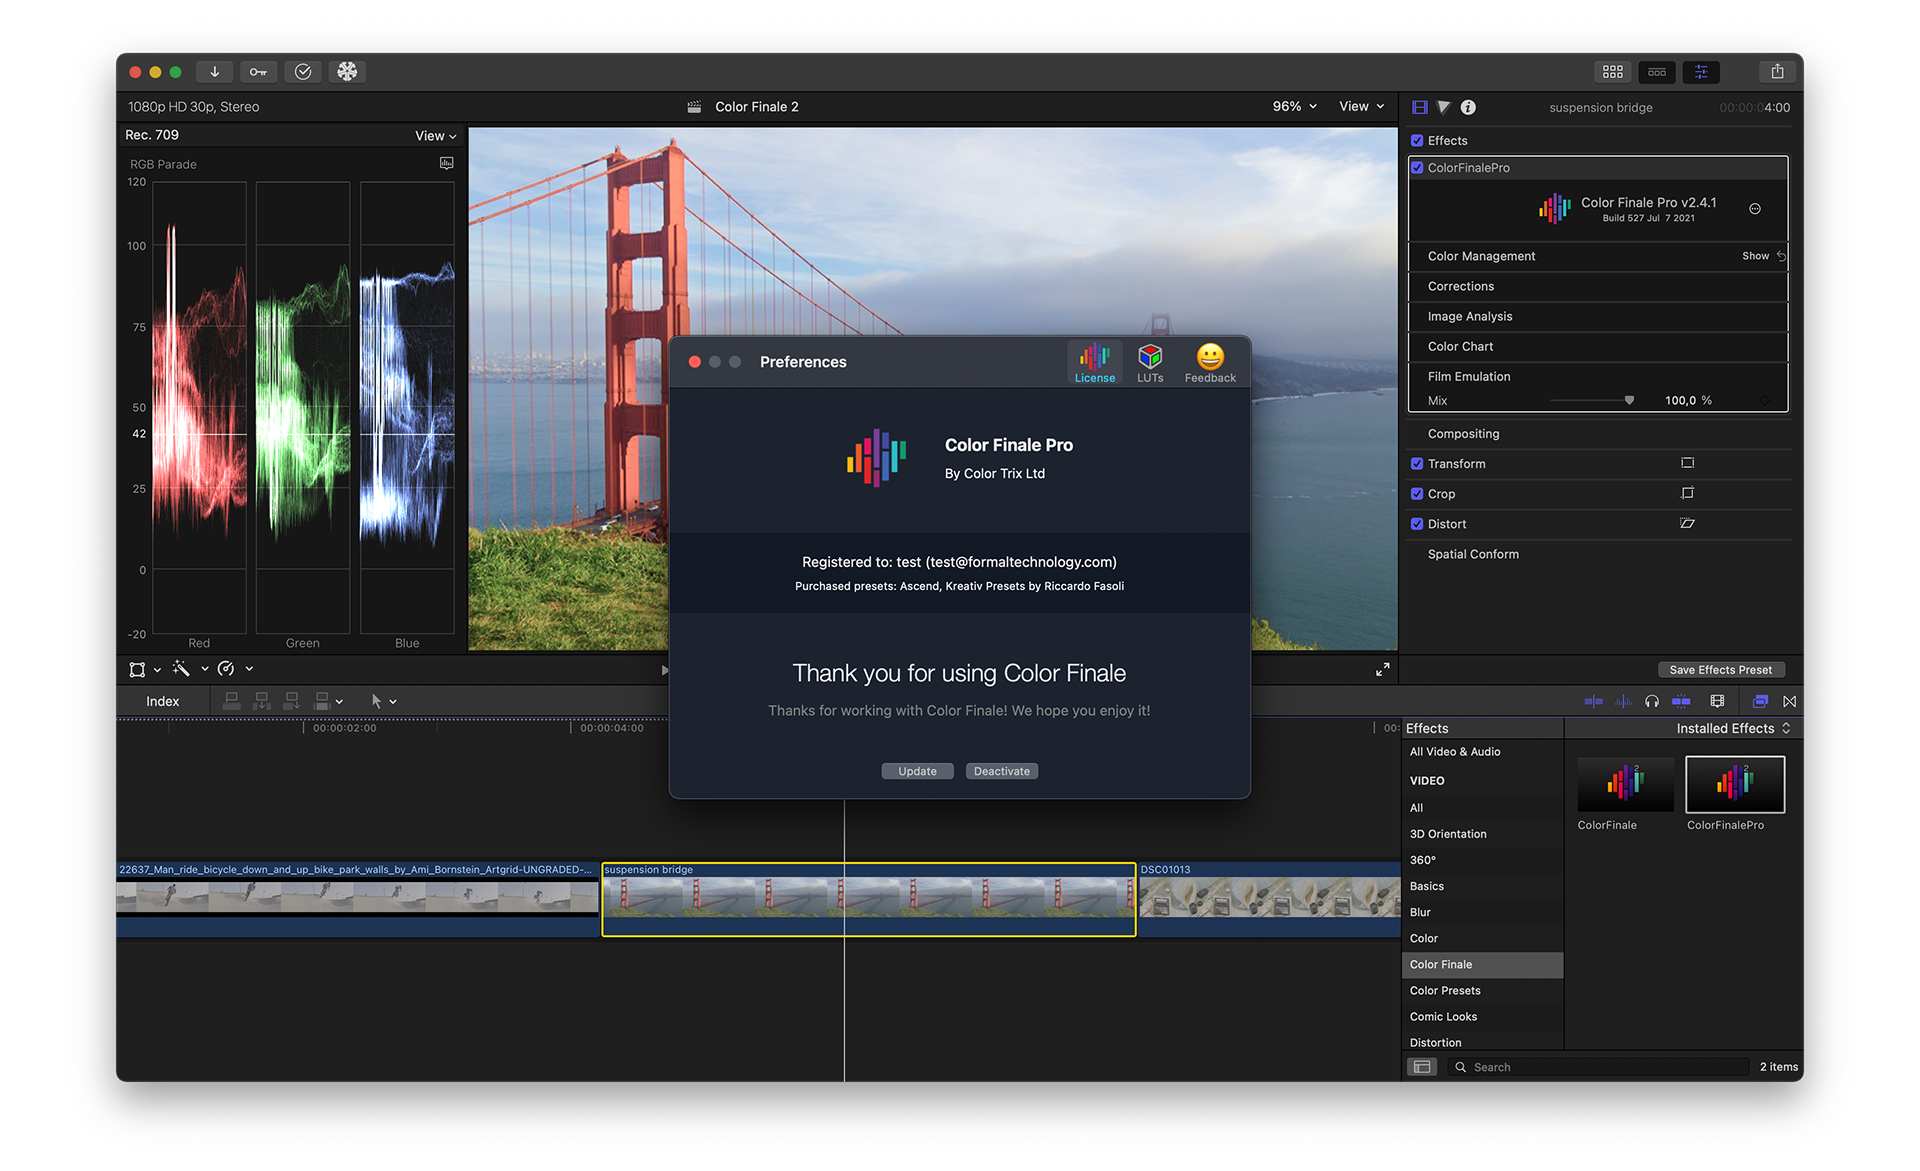Select Color Finale category in effects list
This screenshot has width=1920, height=1171.
pos(1441,964)
